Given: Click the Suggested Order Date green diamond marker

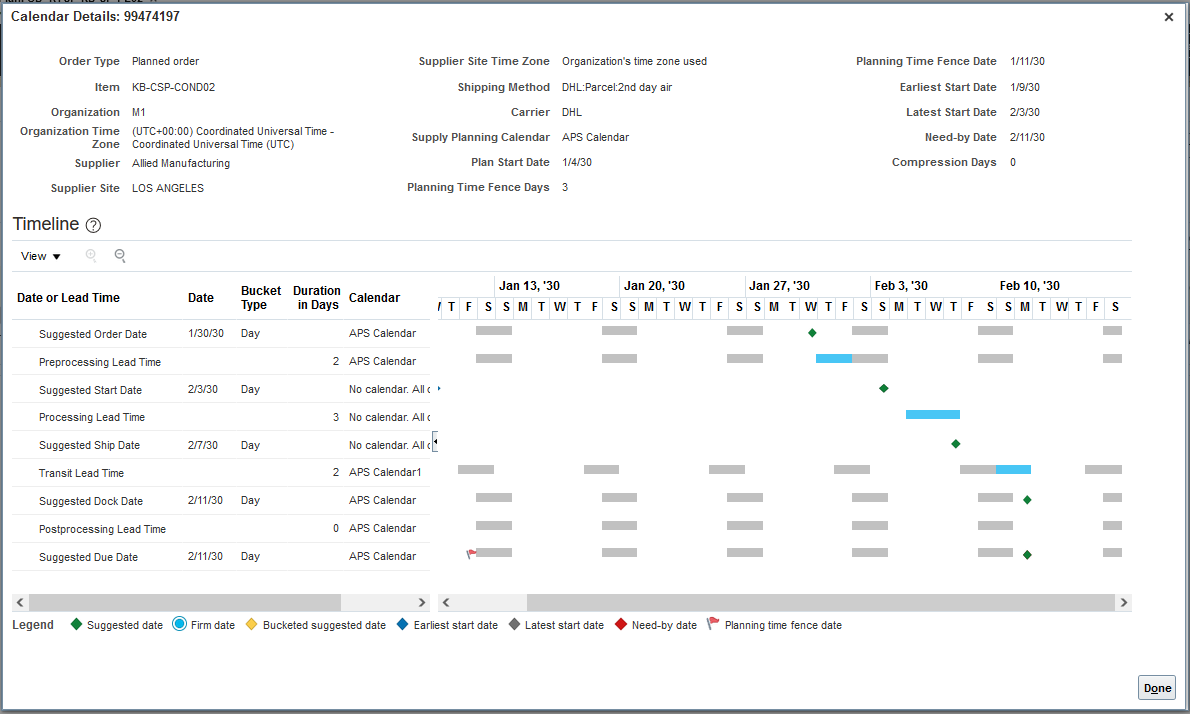Looking at the screenshot, I should tap(812, 333).
